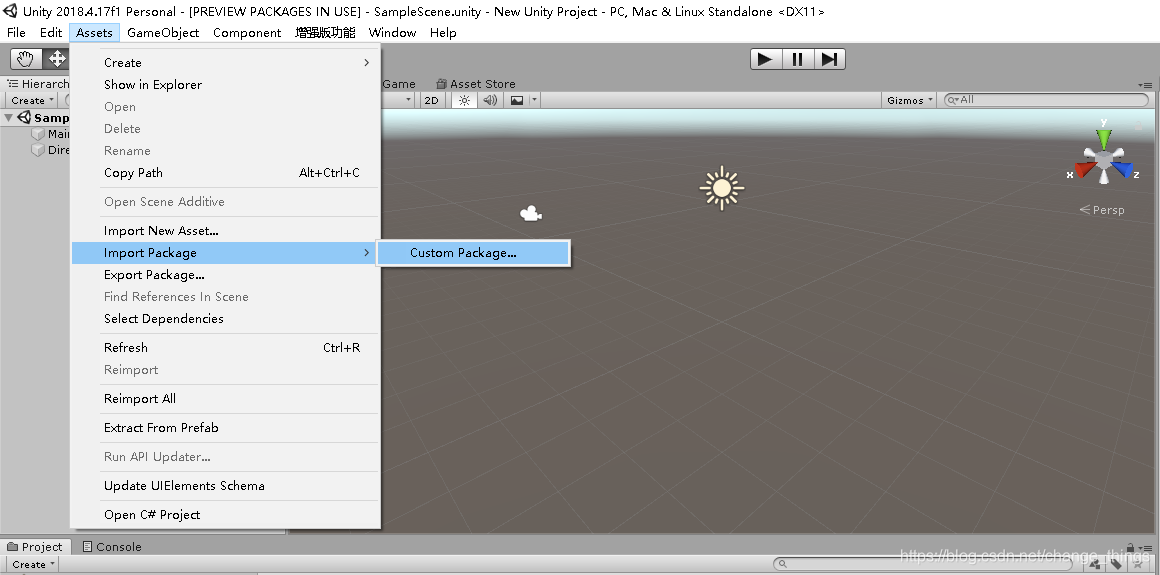The image size is (1160, 575).
Task: Choose Show in Explorer
Action: [226, 84]
